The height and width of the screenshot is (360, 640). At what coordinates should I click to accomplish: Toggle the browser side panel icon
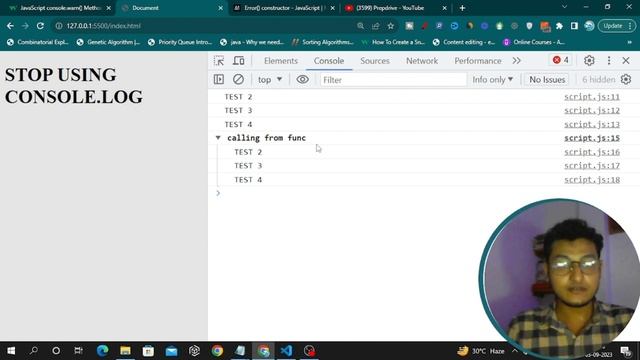(574, 26)
